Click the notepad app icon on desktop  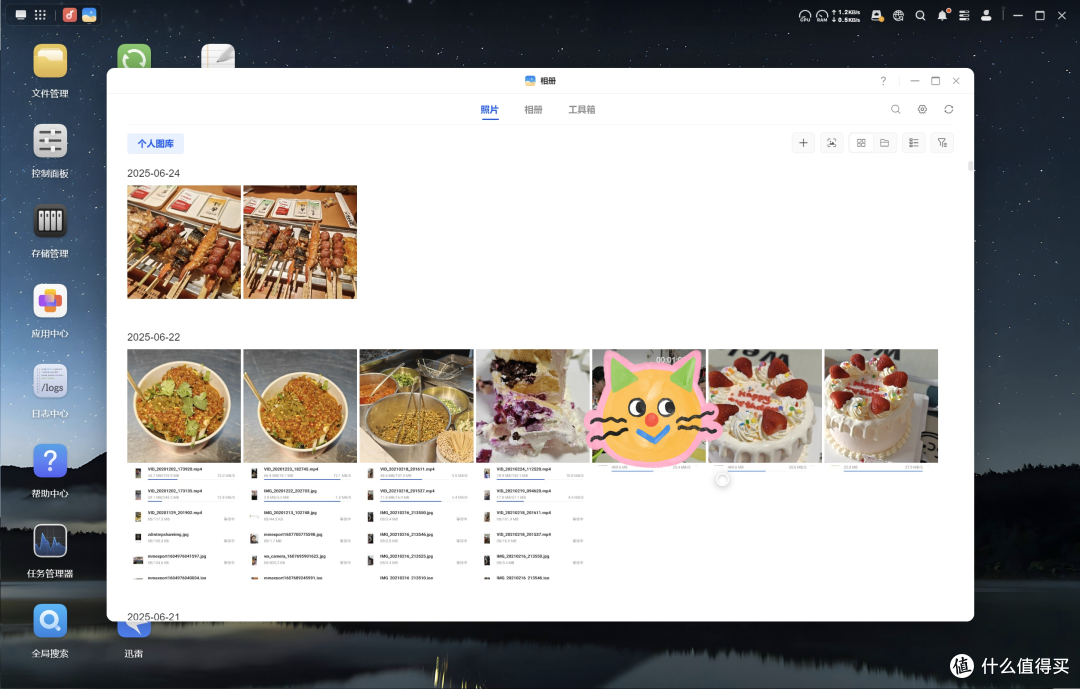tap(218, 56)
